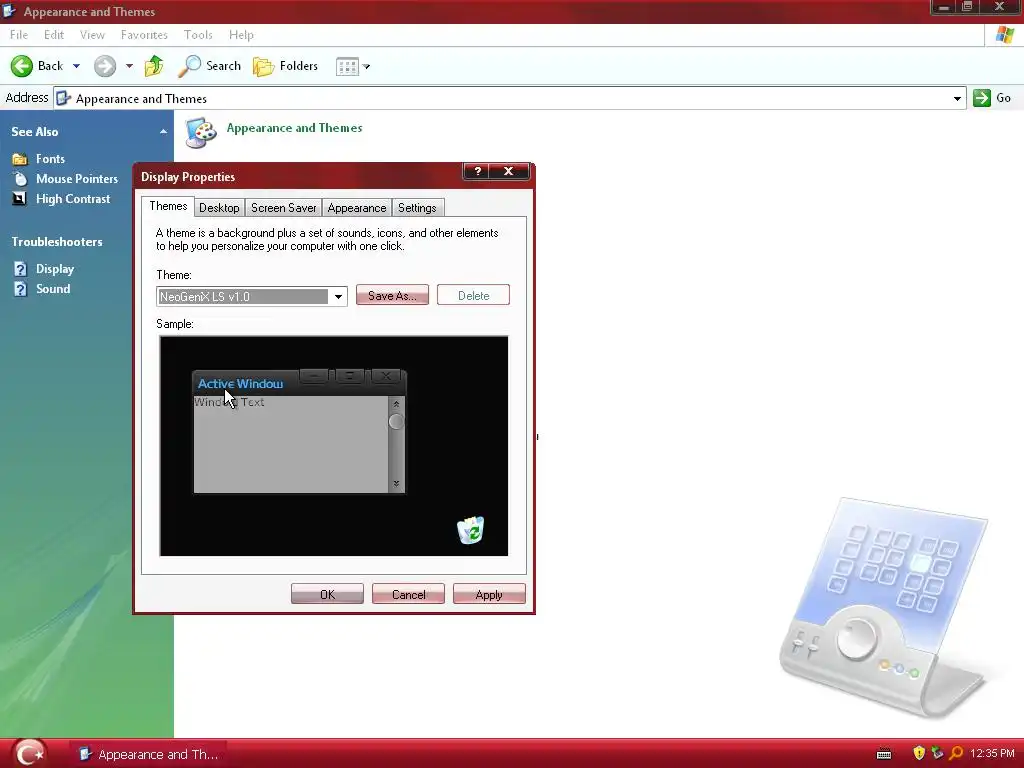Click the sample scrollbar up arrow
1024x768 pixels.
(396, 404)
